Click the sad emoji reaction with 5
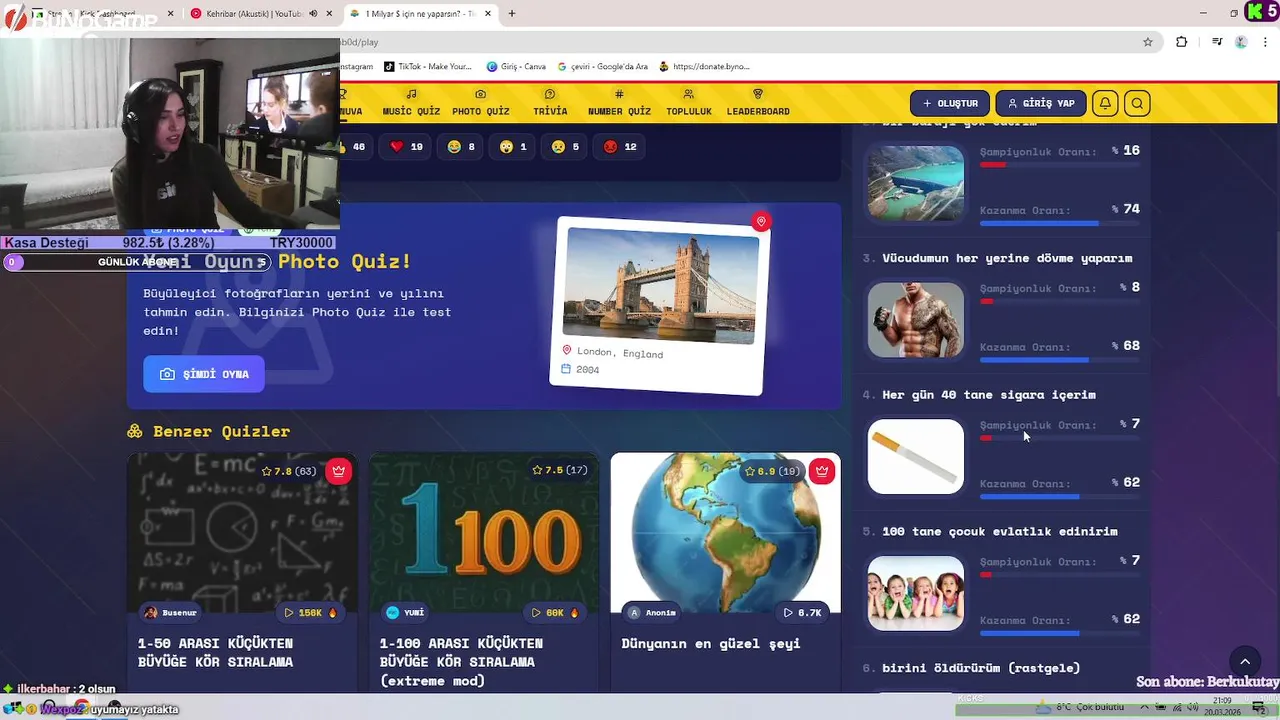Screen dimensions: 1280x720 [x=565, y=147]
